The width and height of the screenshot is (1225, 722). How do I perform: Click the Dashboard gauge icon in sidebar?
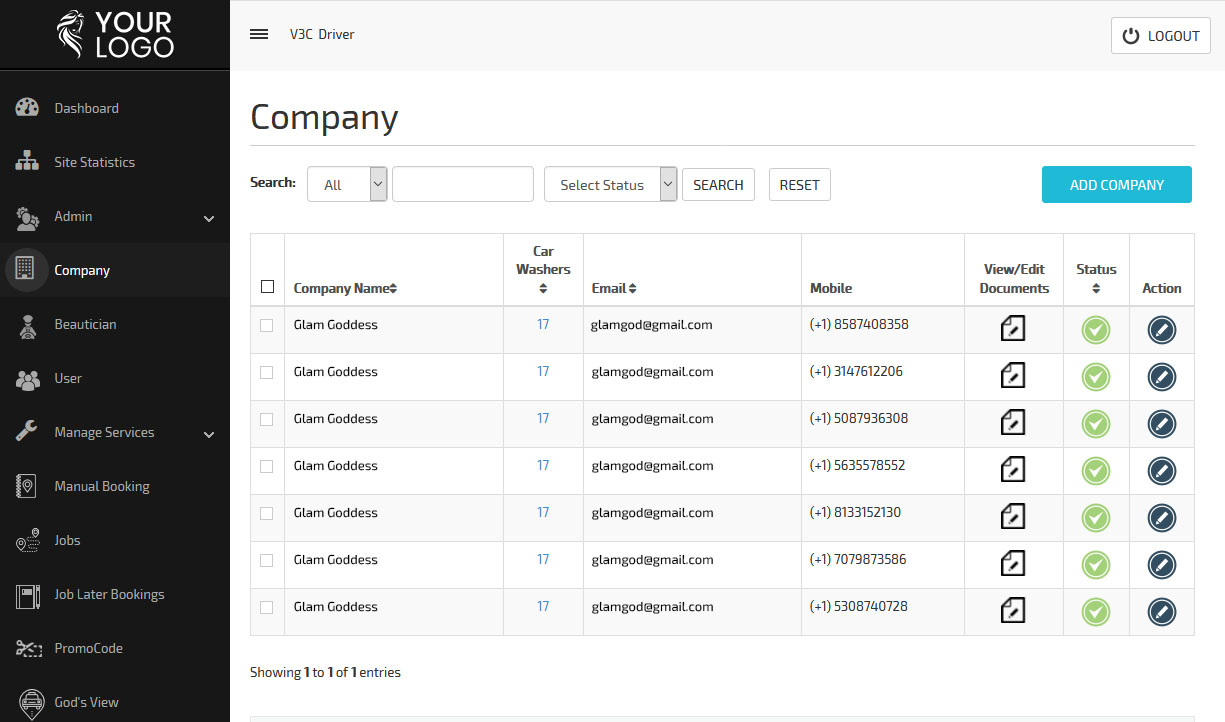point(27,108)
